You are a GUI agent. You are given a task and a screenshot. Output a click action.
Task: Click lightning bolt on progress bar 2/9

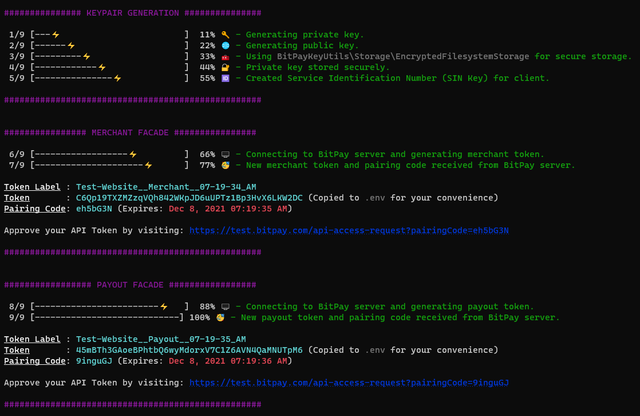(71, 45)
